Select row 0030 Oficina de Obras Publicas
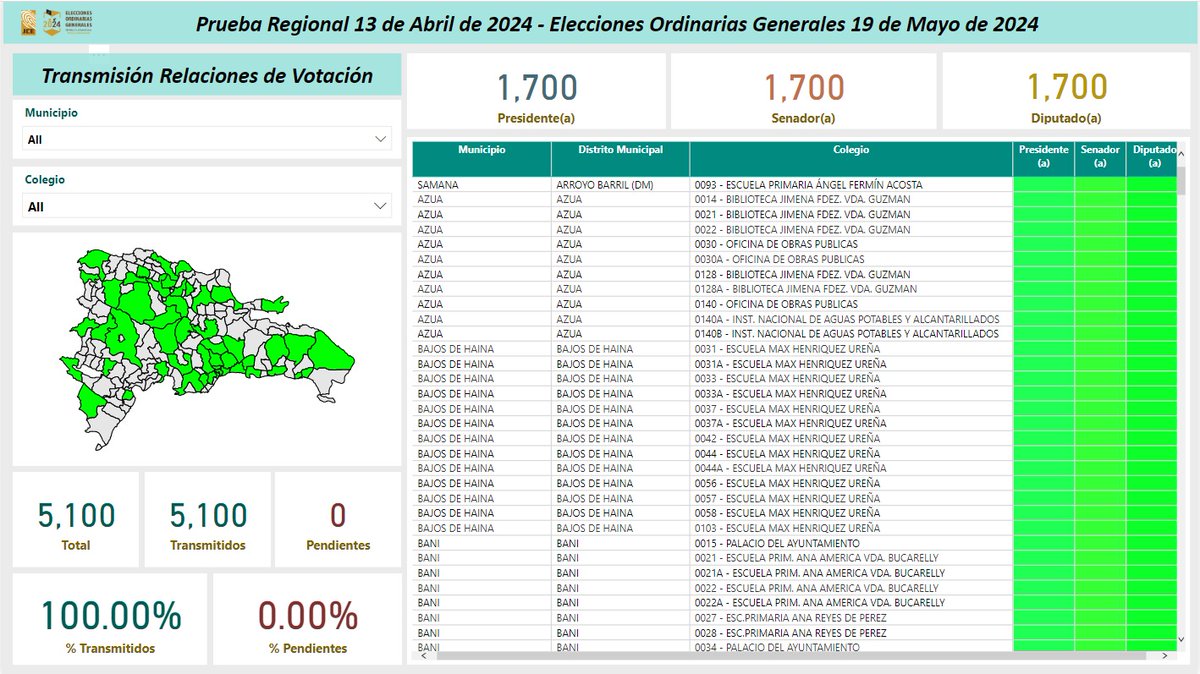Screen dimensions: 1200x674 coord(795,244)
